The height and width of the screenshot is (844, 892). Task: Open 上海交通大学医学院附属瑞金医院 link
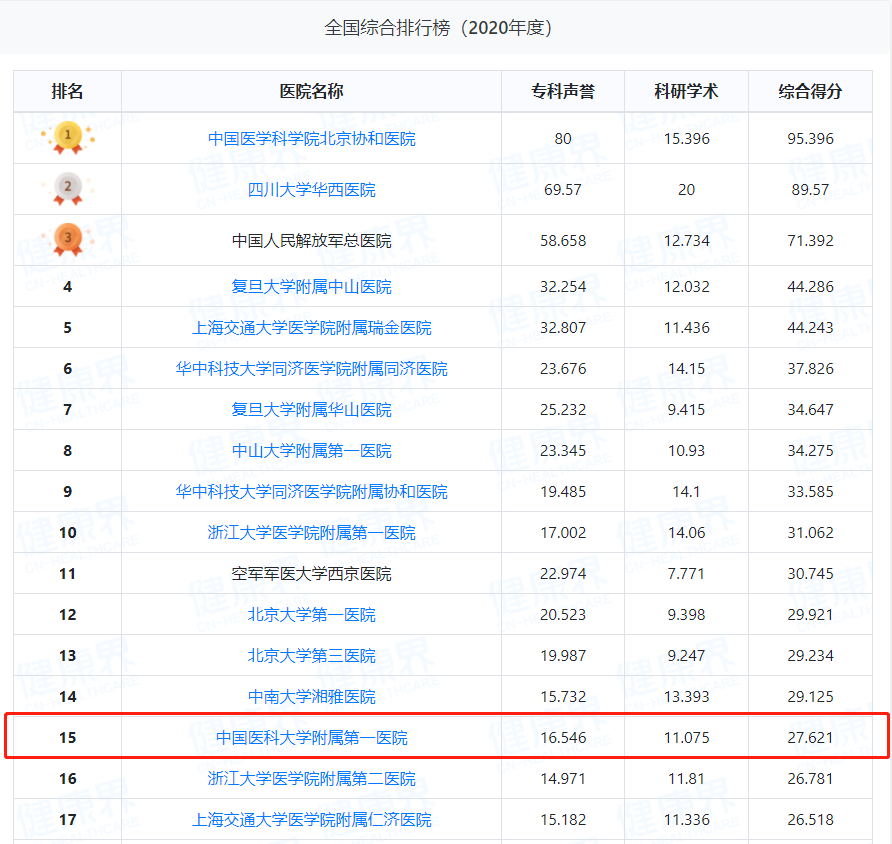[311, 328]
